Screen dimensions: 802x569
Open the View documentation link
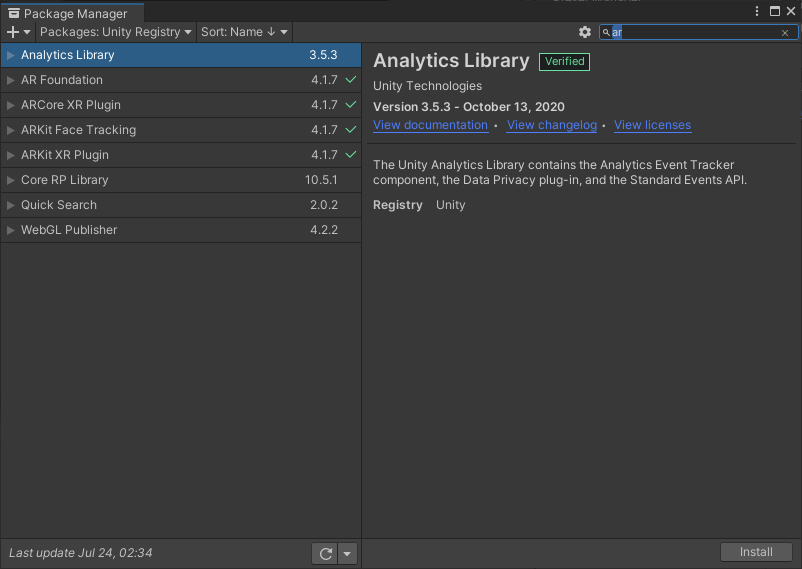pyautogui.click(x=430, y=125)
